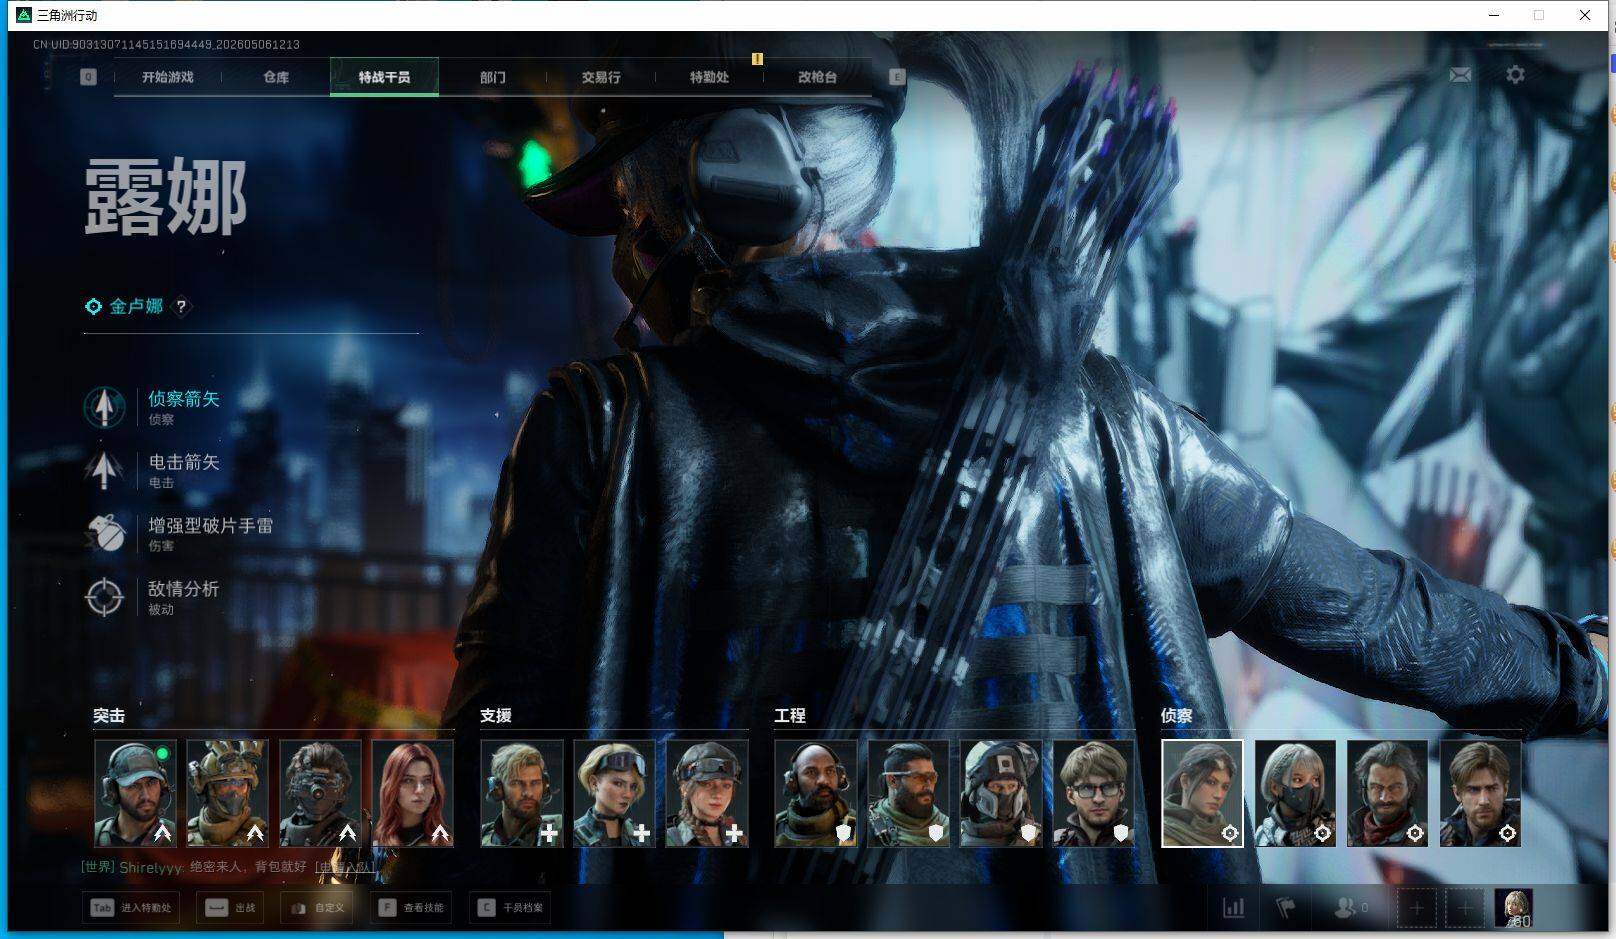Choose the blonde woman with goggles 支援 operator

(x=614, y=793)
